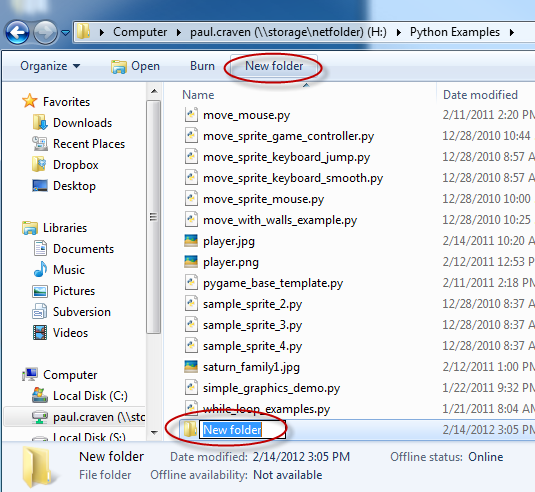The width and height of the screenshot is (535, 492).
Task: Expand the arrow after Python Examples breadcrumb
Action: 512,32
